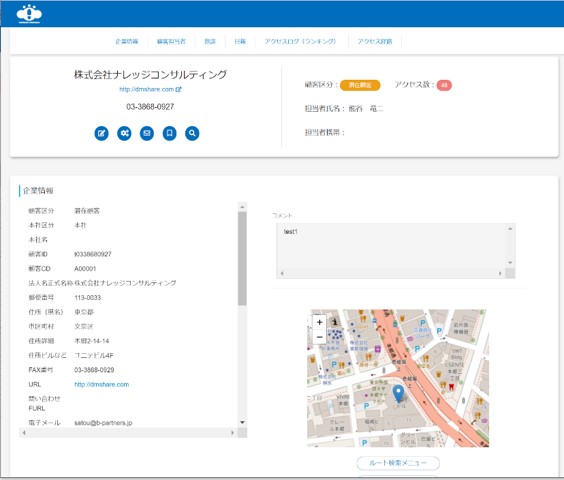The image size is (564, 480).
Task: Select the アクセスログ（ランキング） tab
Action: point(300,41)
